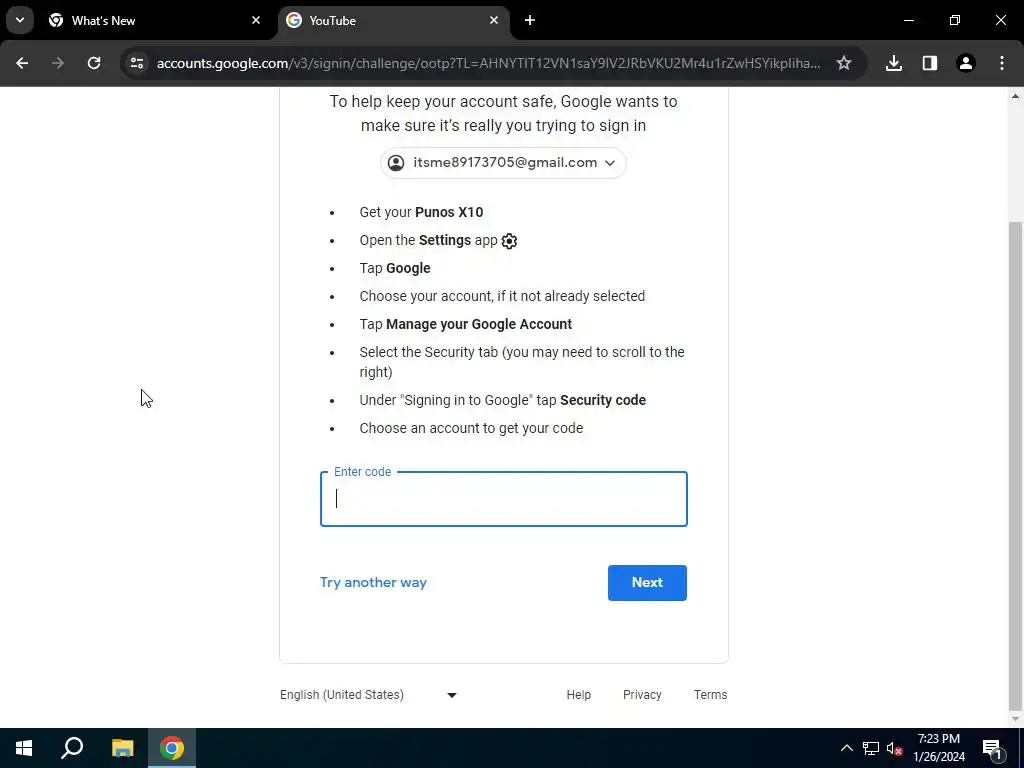Image resolution: width=1024 pixels, height=768 pixels.
Task: Select the YouTube tab
Action: [x=394, y=20]
